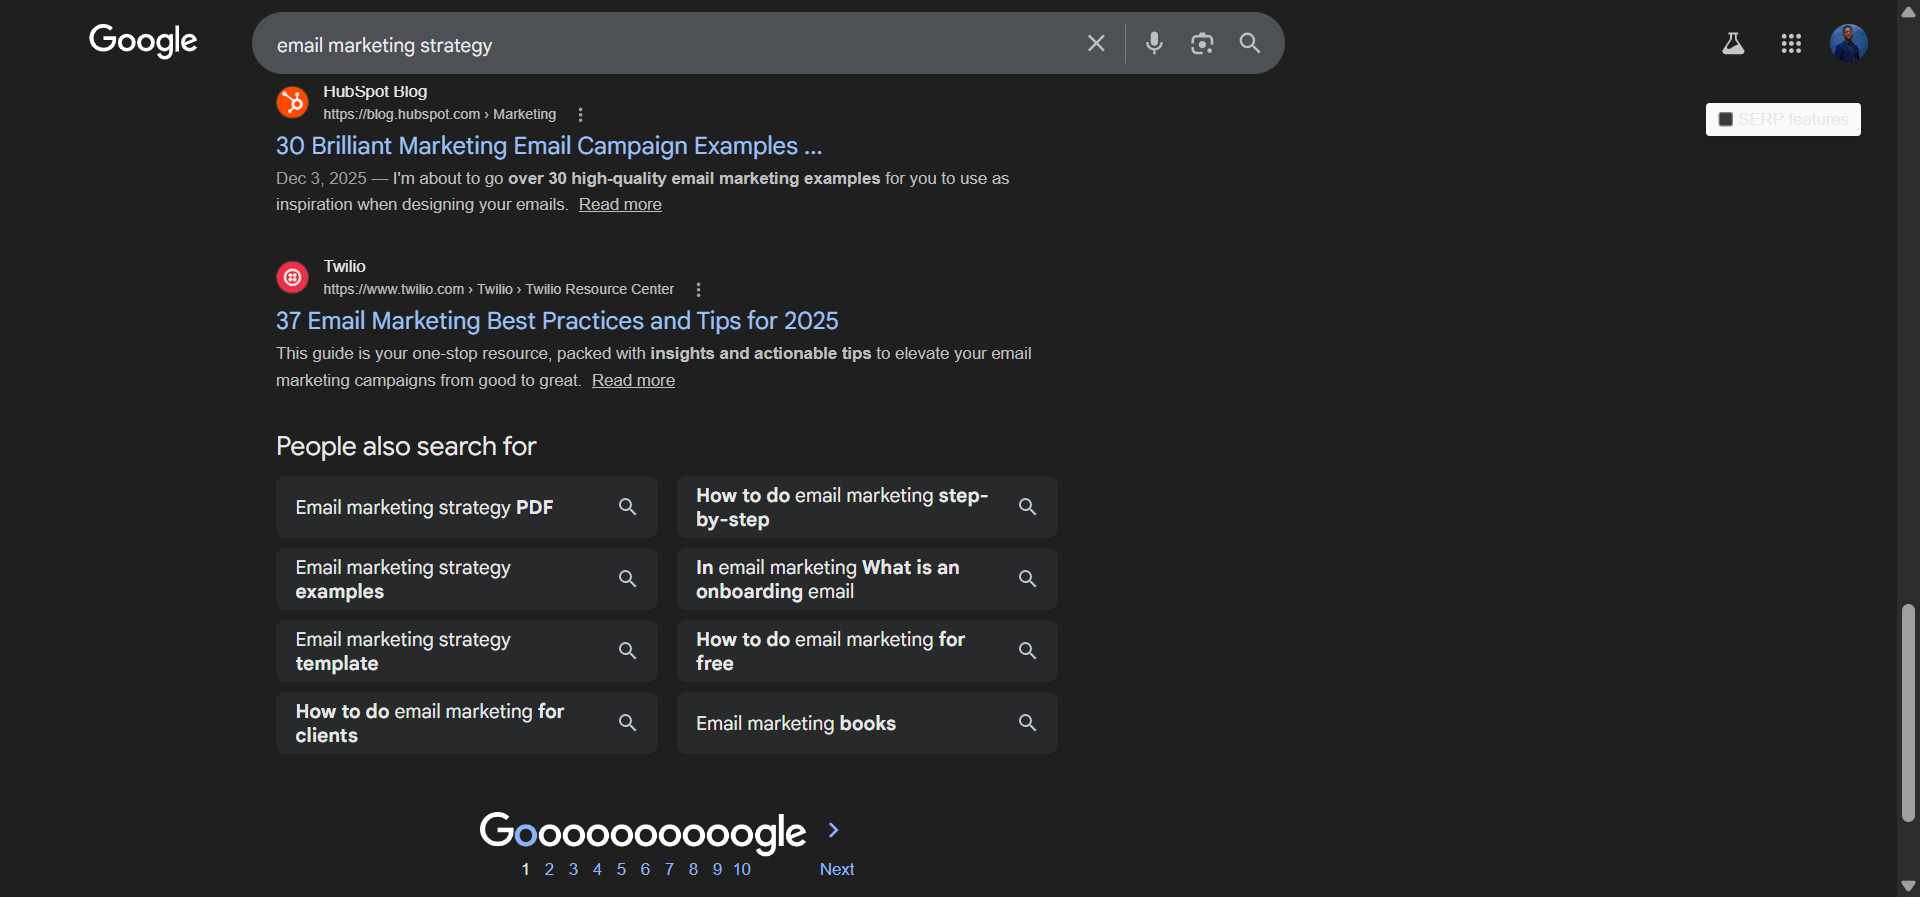The width and height of the screenshot is (1920, 897).
Task: Search Email marketing books suggestion
Action: 867,723
